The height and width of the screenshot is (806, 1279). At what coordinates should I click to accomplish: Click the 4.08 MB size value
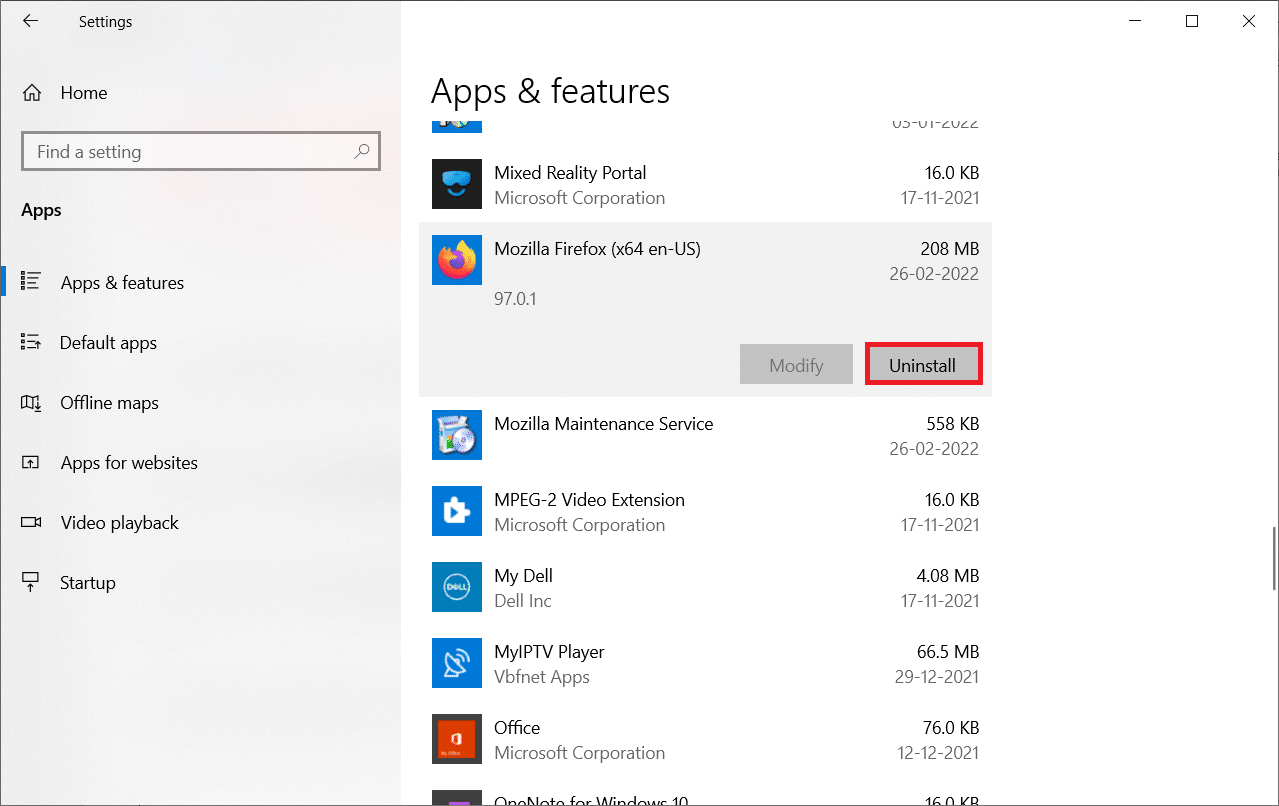(x=947, y=576)
